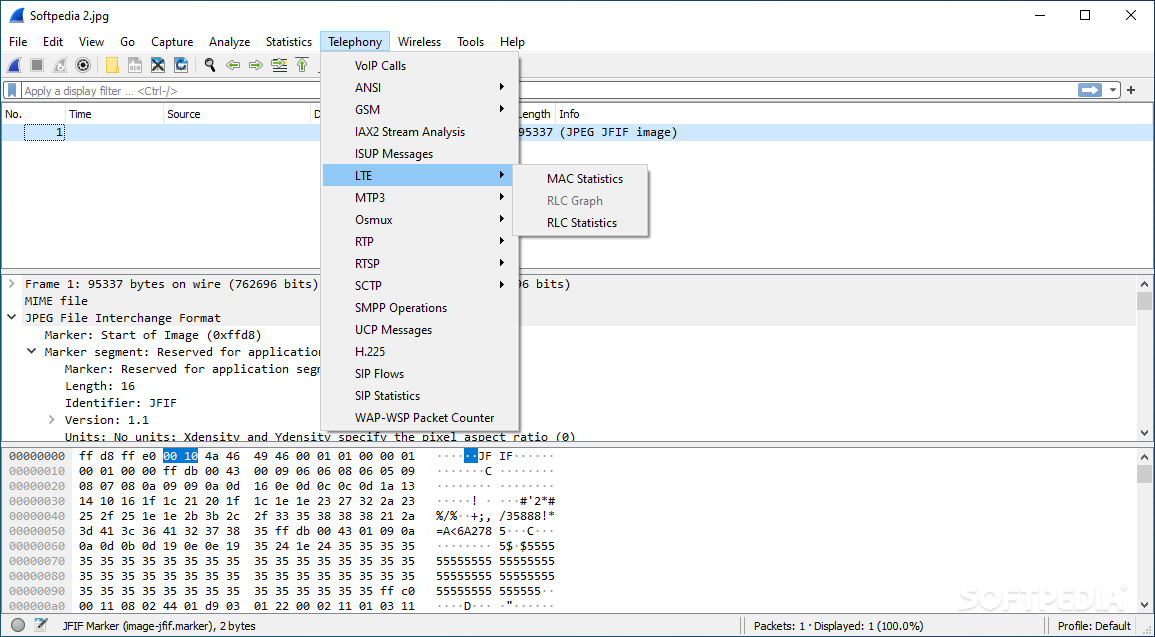The image size is (1155, 637).
Task: Choose RLC Statistics from the LTE submenu
Action: point(580,223)
